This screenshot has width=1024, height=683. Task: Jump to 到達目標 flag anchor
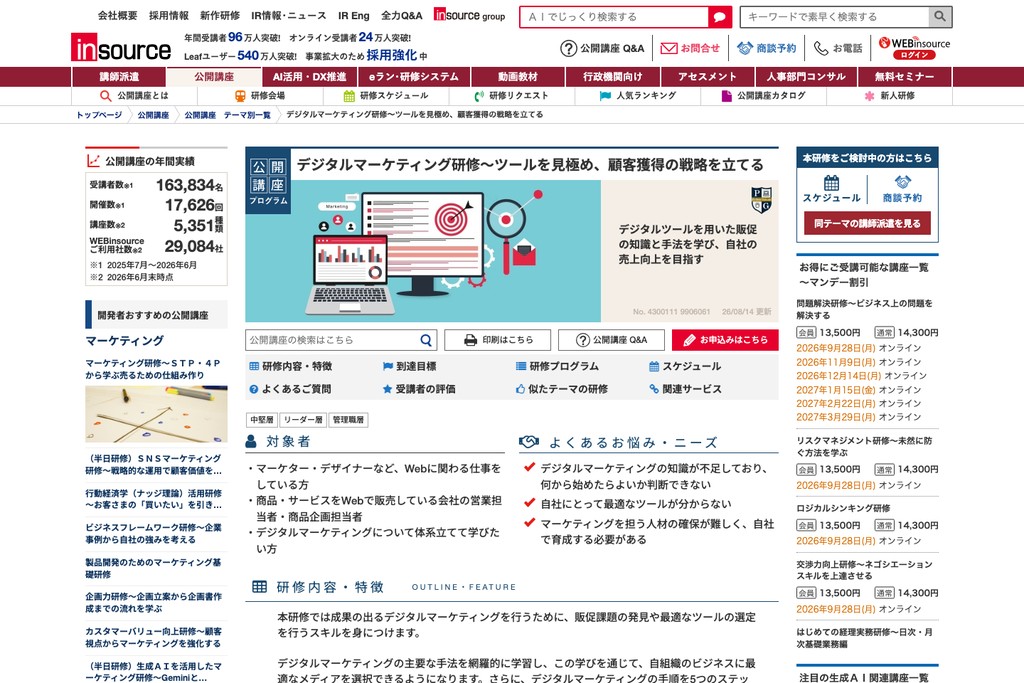pyautogui.click(x=409, y=366)
